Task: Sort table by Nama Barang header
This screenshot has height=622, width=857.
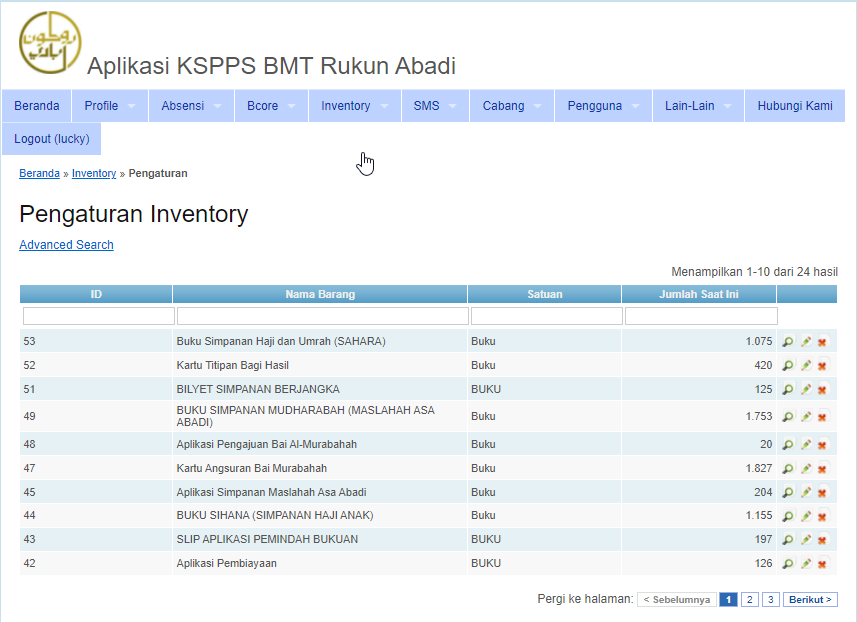Action: tap(320, 294)
